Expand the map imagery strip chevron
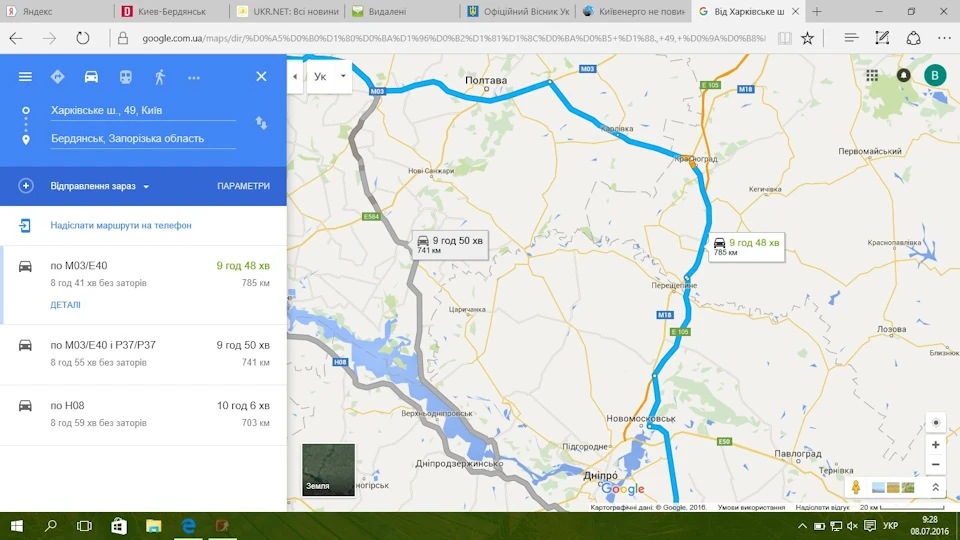Viewport: 960px width, 540px height. tap(936, 487)
